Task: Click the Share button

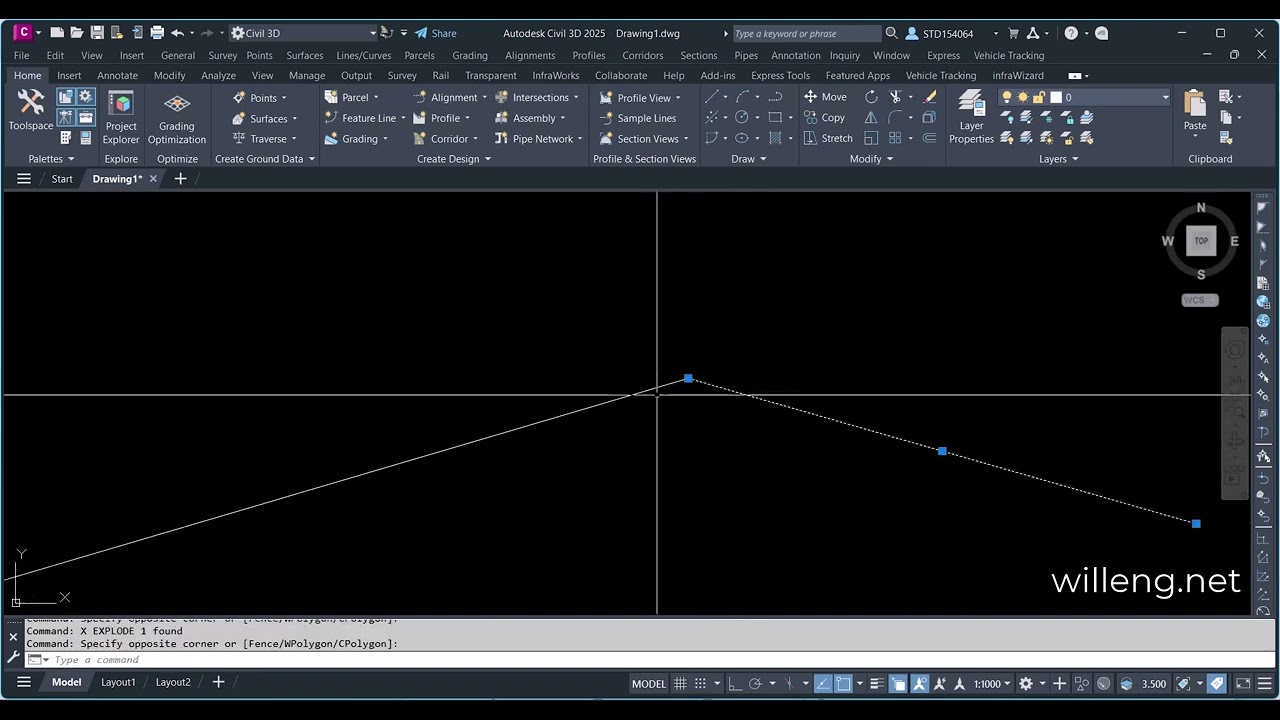Action: pos(435,33)
